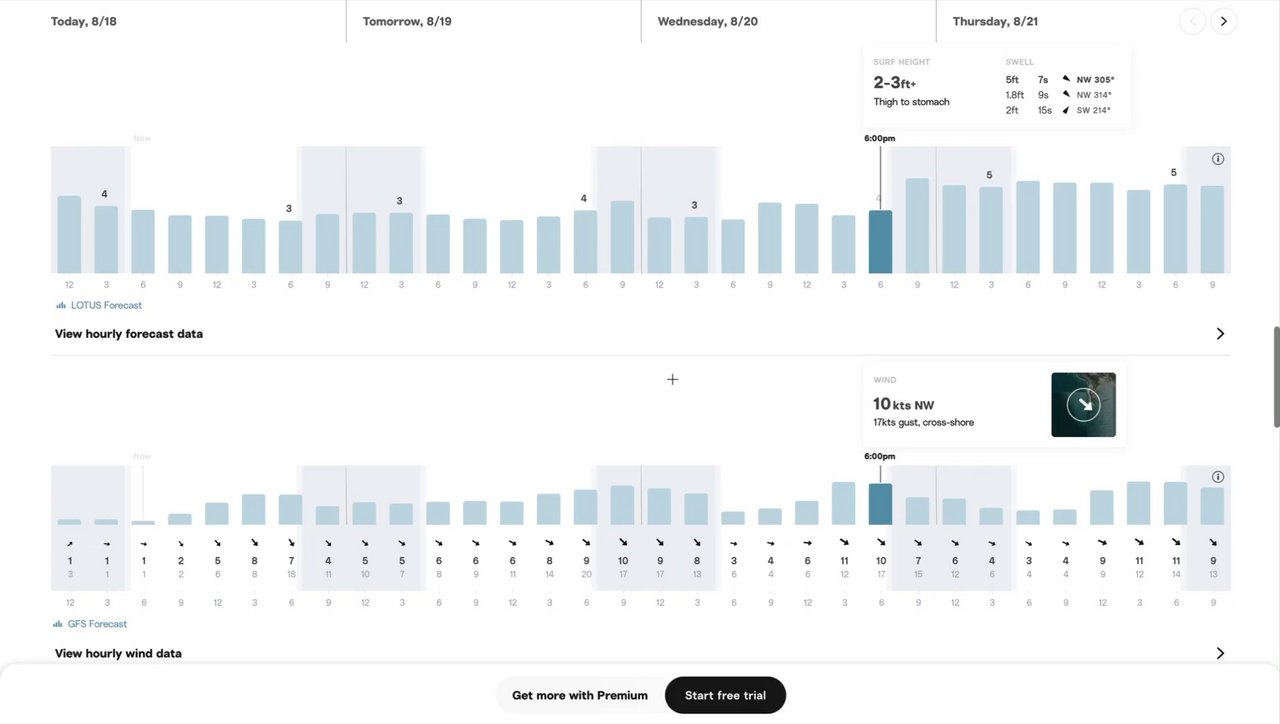This screenshot has height=724, width=1280.
Task: Start free trial button
Action: point(725,695)
